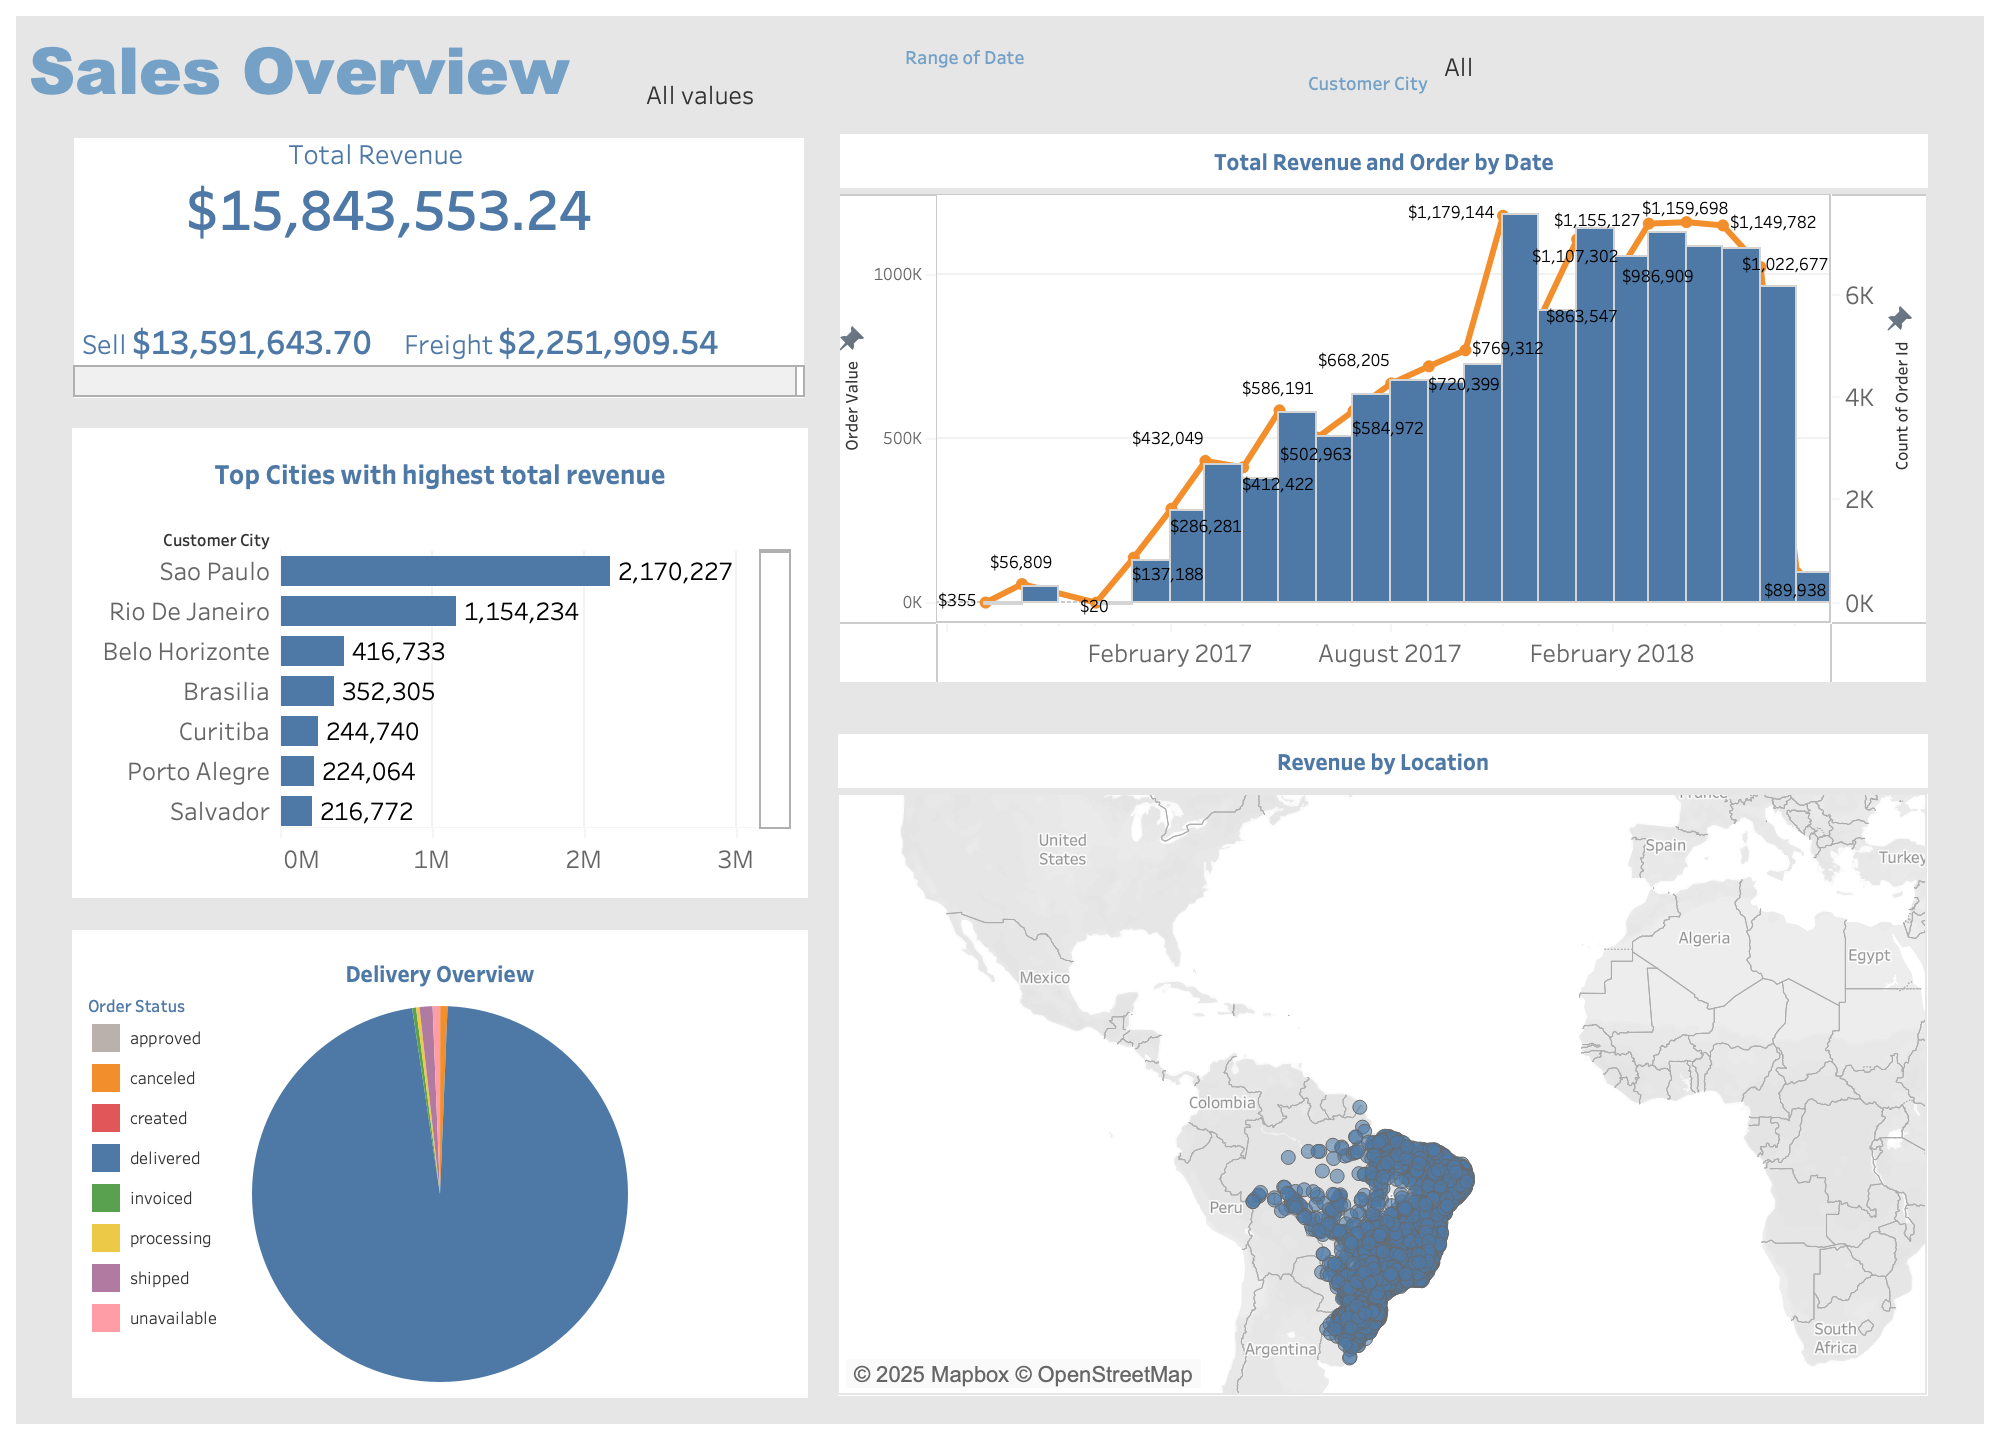The width and height of the screenshot is (2000, 1440).
Task: Click the 2,170,227 Sao Paulo value
Action: (x=675, y=571)
